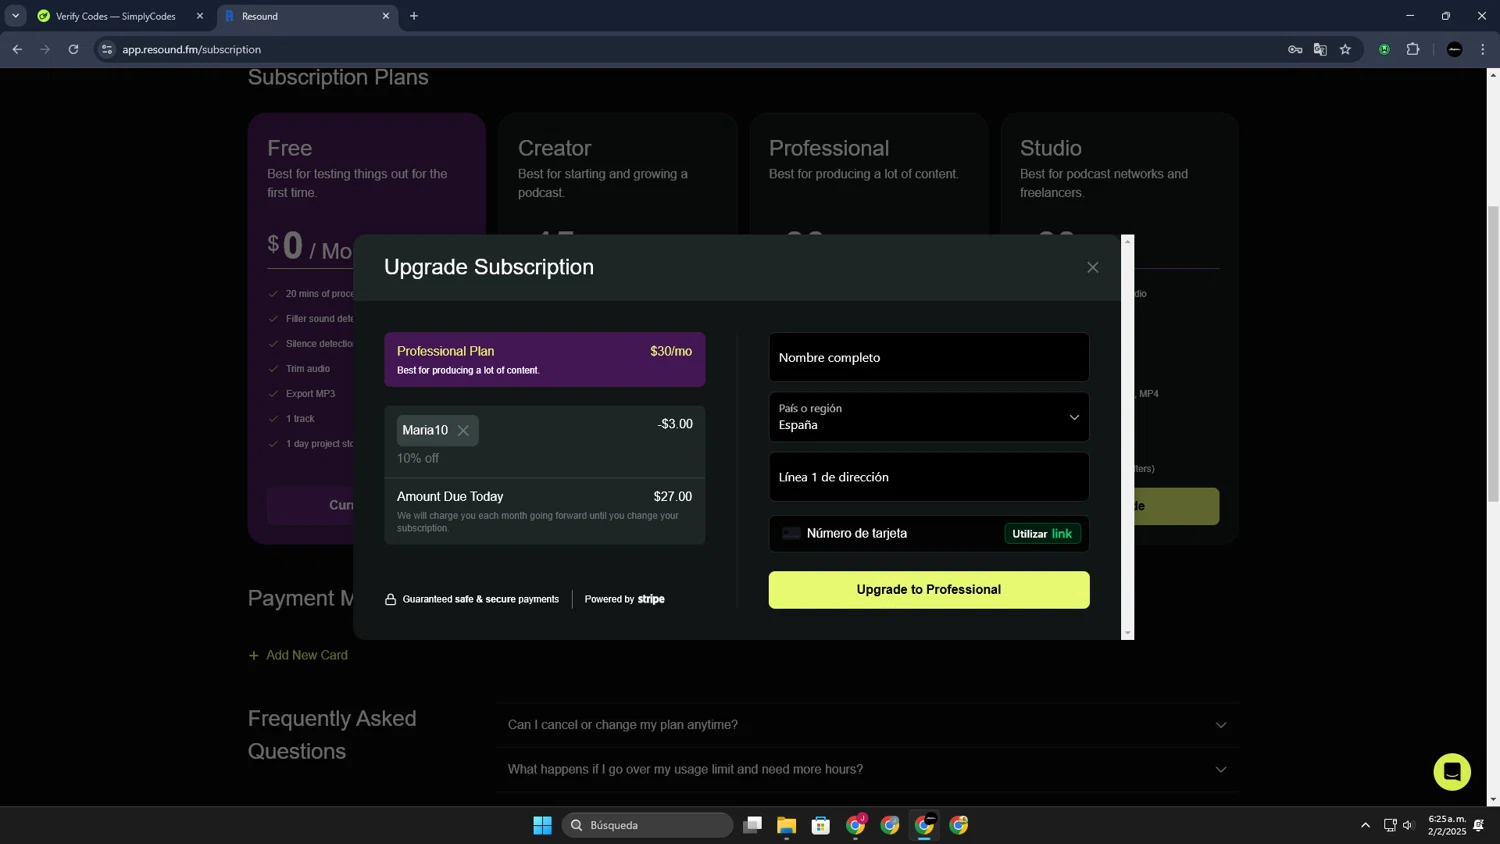
Task: Click the Subscription Plans heading
Action: pyautogui.click(x=338, y=77)
